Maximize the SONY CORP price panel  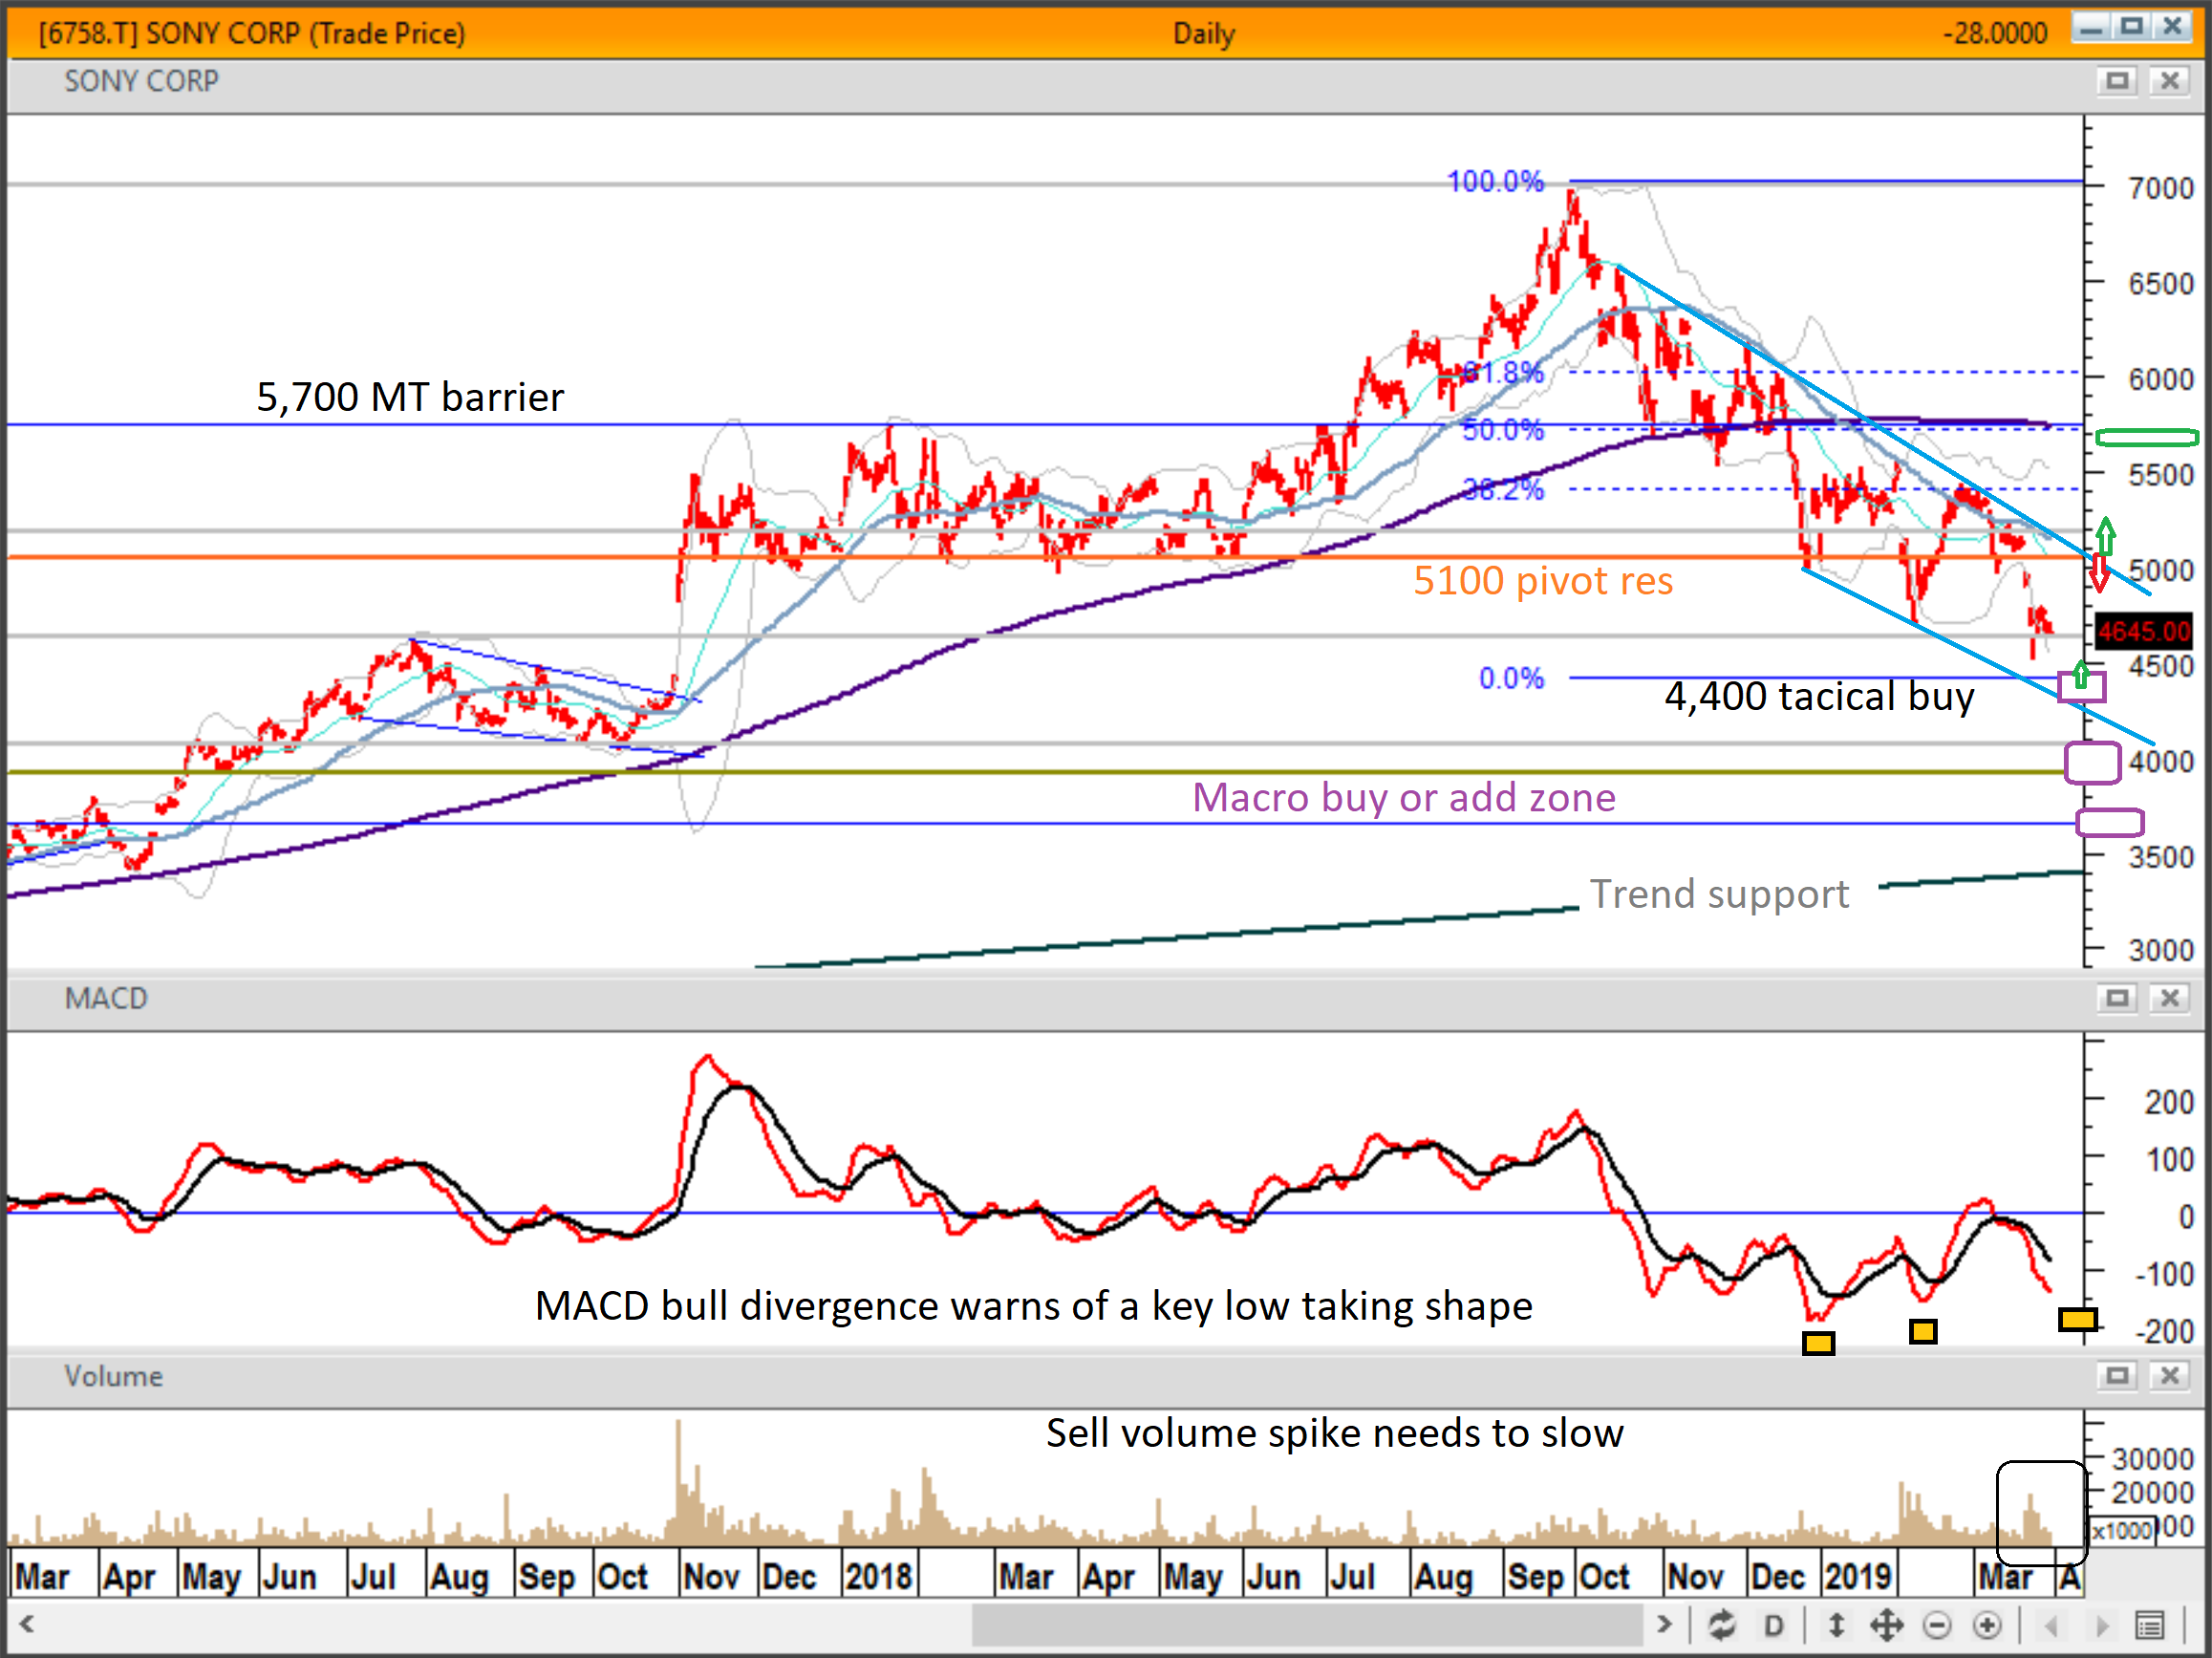click(x=2116, y=80)
